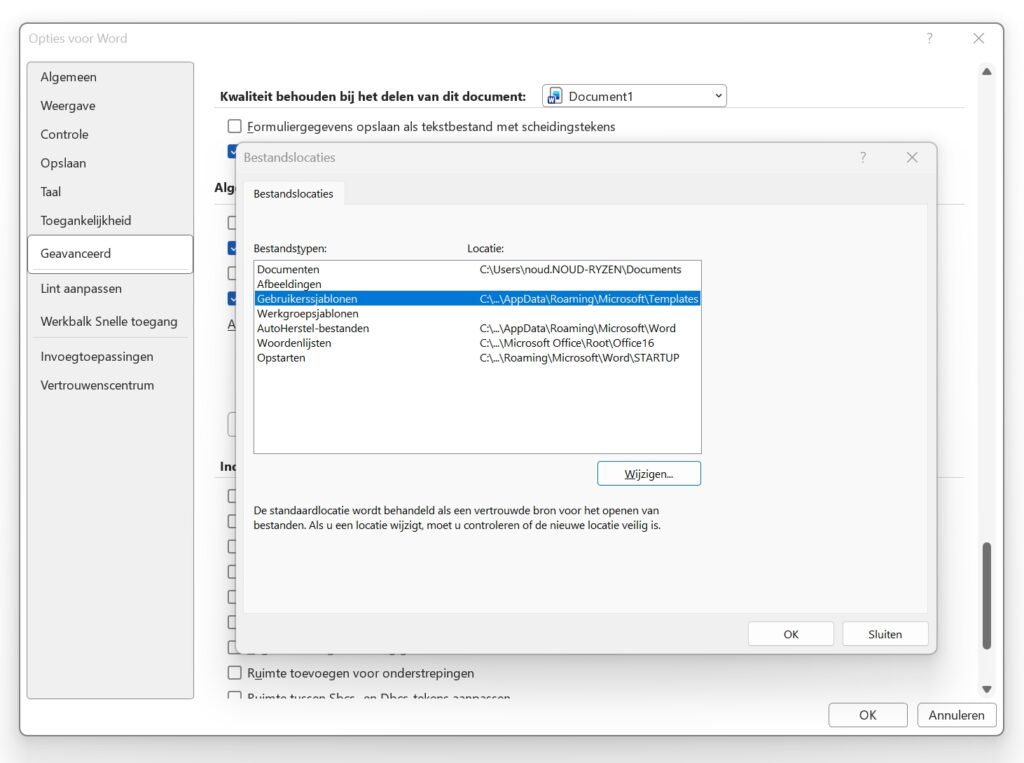The width and height of the screenshot is (1024, 763).
Task: Click the Word\STARTUP location path
Action: (579, 357)
